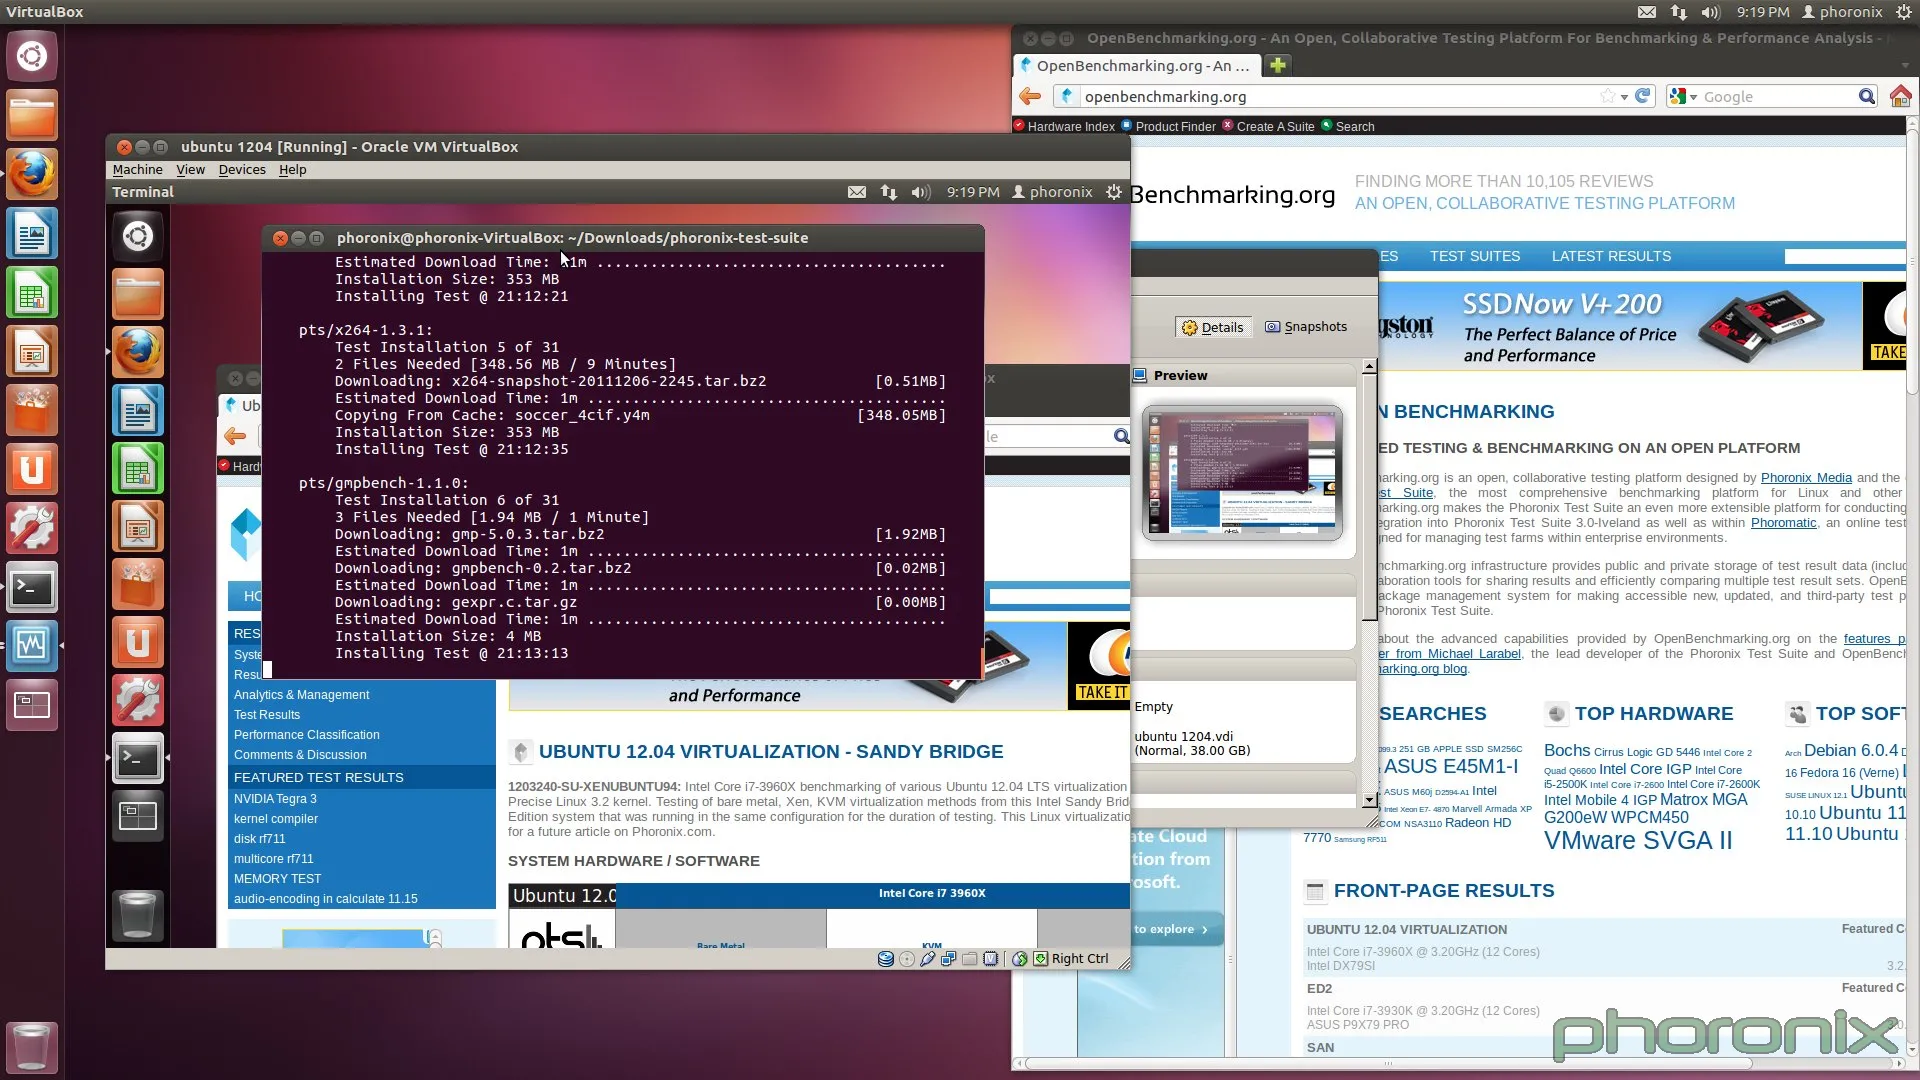Open the phoronix user menu in guest panel

[x=1052, y=191]
